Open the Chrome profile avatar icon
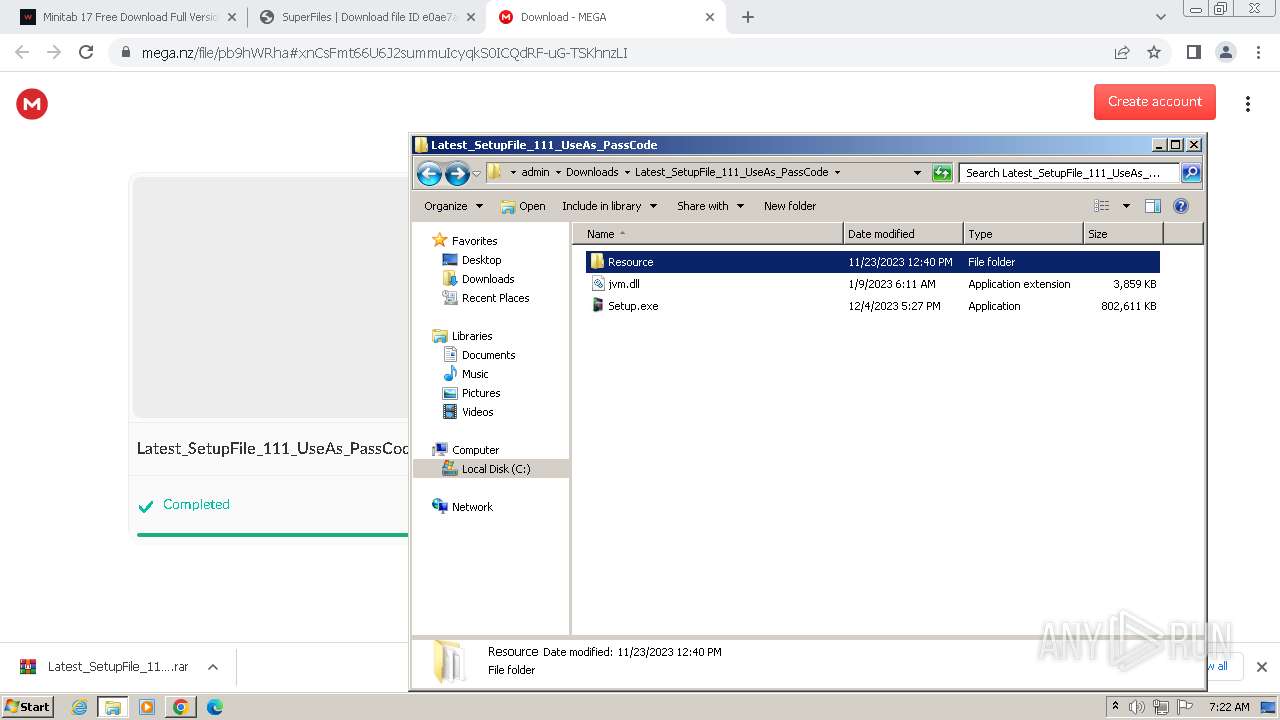Viewport: 1280px width, 720px height. 1225,52
